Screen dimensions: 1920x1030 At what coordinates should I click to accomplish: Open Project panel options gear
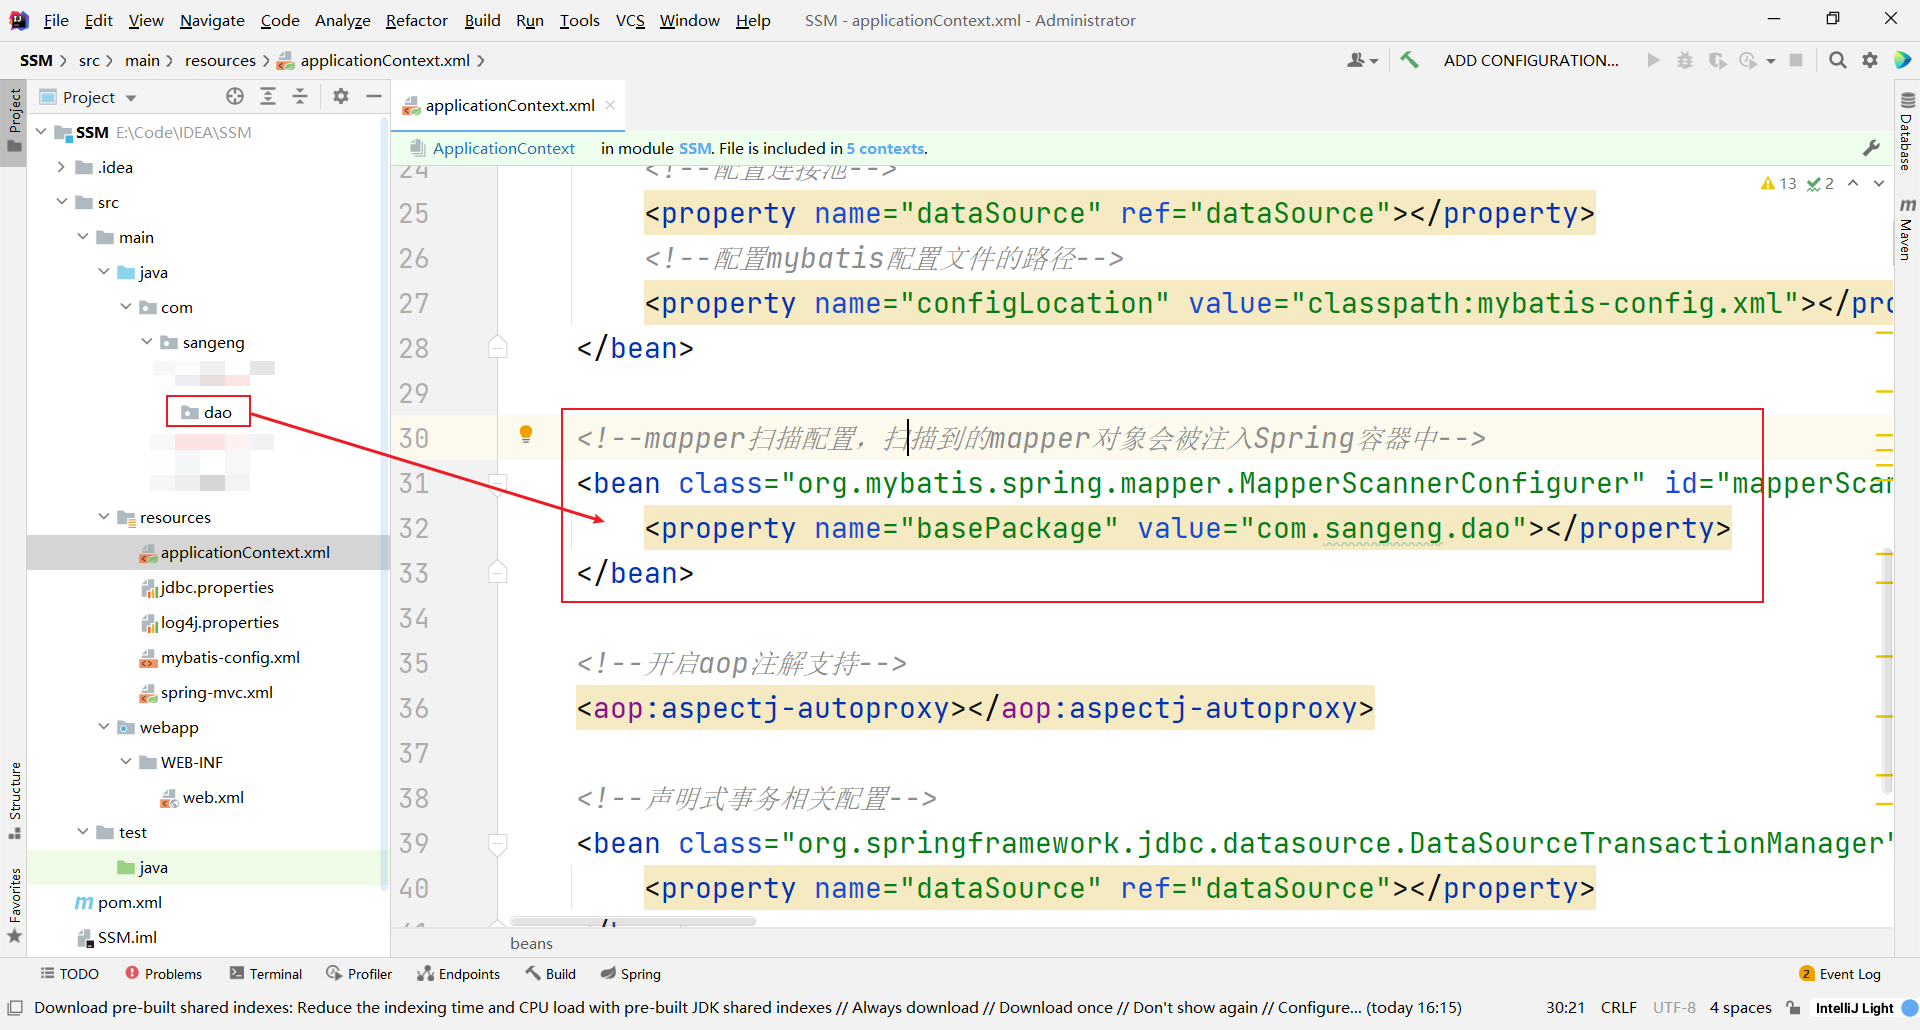341,96
